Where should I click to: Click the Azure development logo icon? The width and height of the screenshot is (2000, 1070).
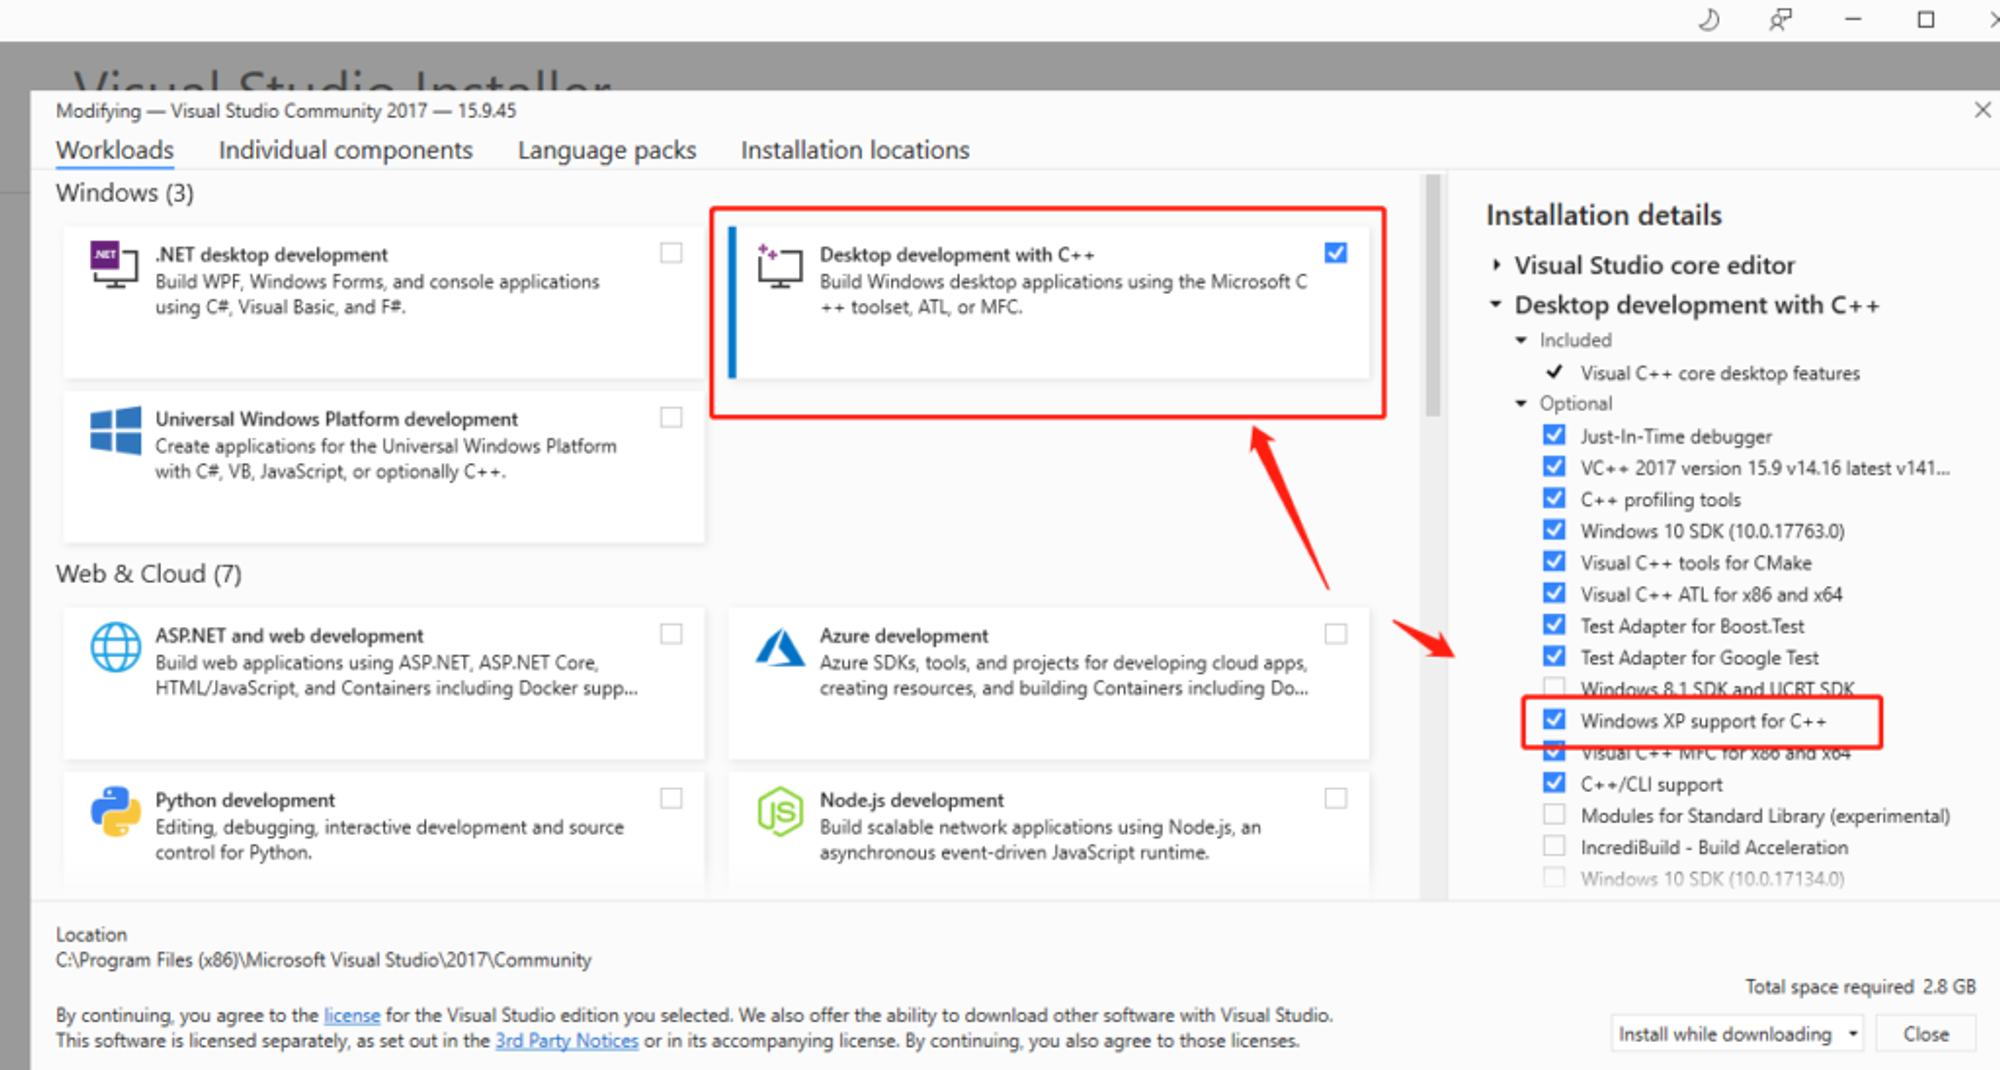click(x=779, y=647)
